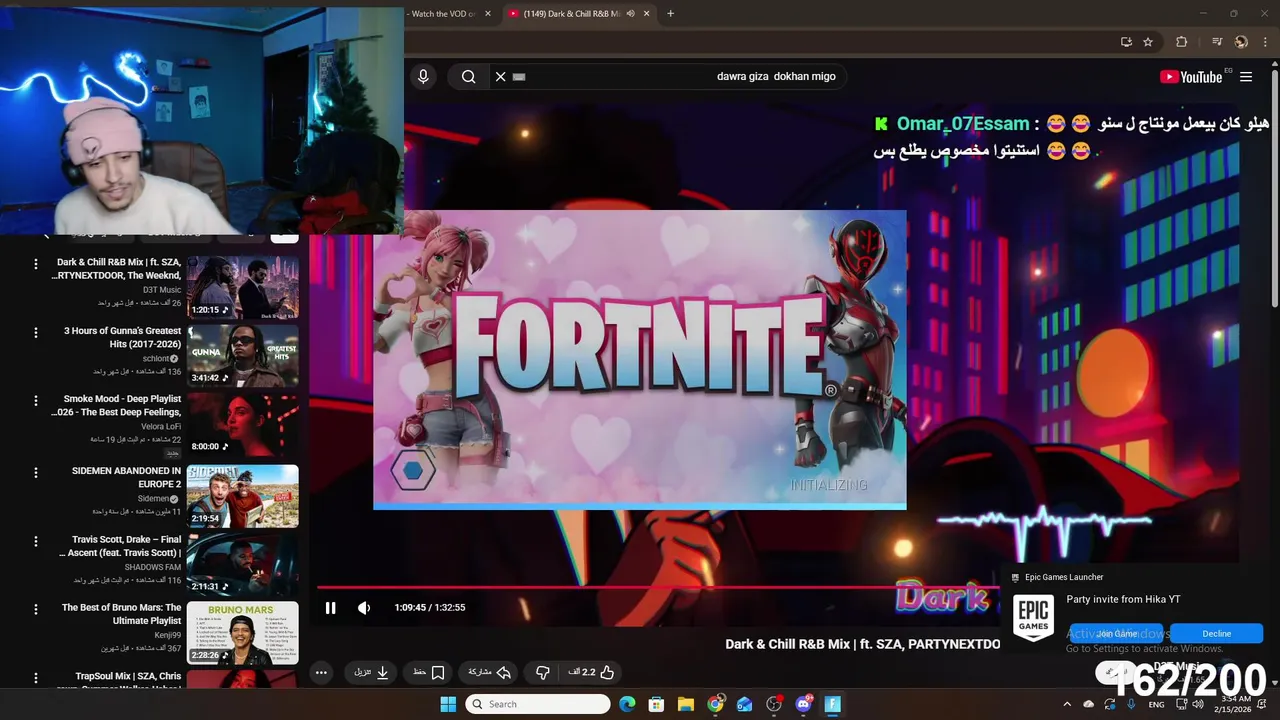Go to YouTube home via the logo

click(1190, 76)
